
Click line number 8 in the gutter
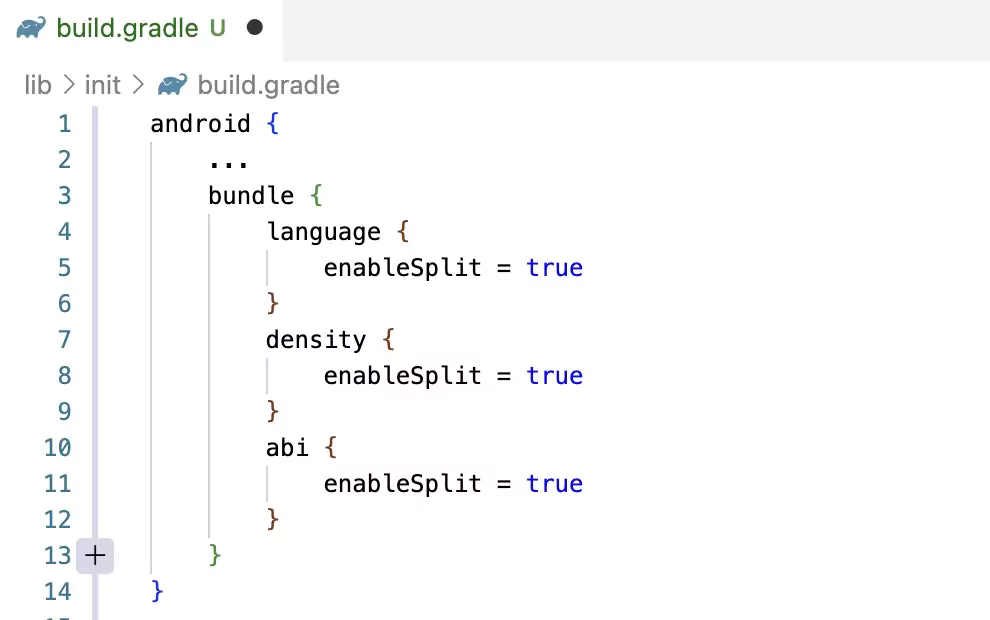click(64, 376)
